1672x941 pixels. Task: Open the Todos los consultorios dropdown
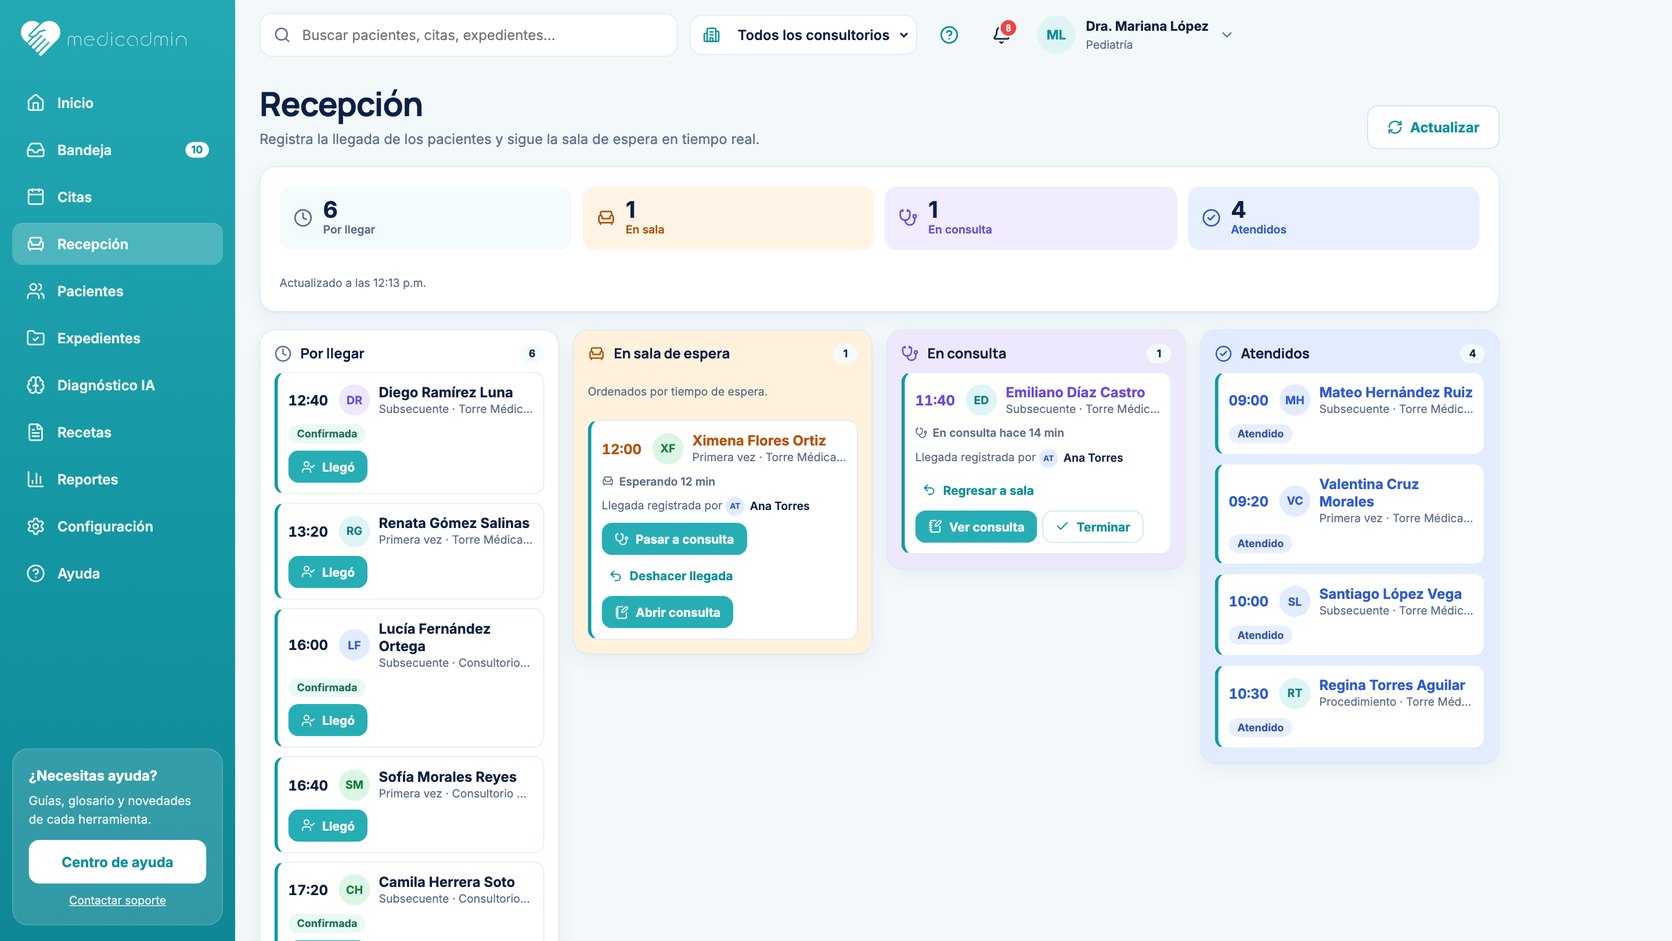pyautogui.click(x=803, y=35)
